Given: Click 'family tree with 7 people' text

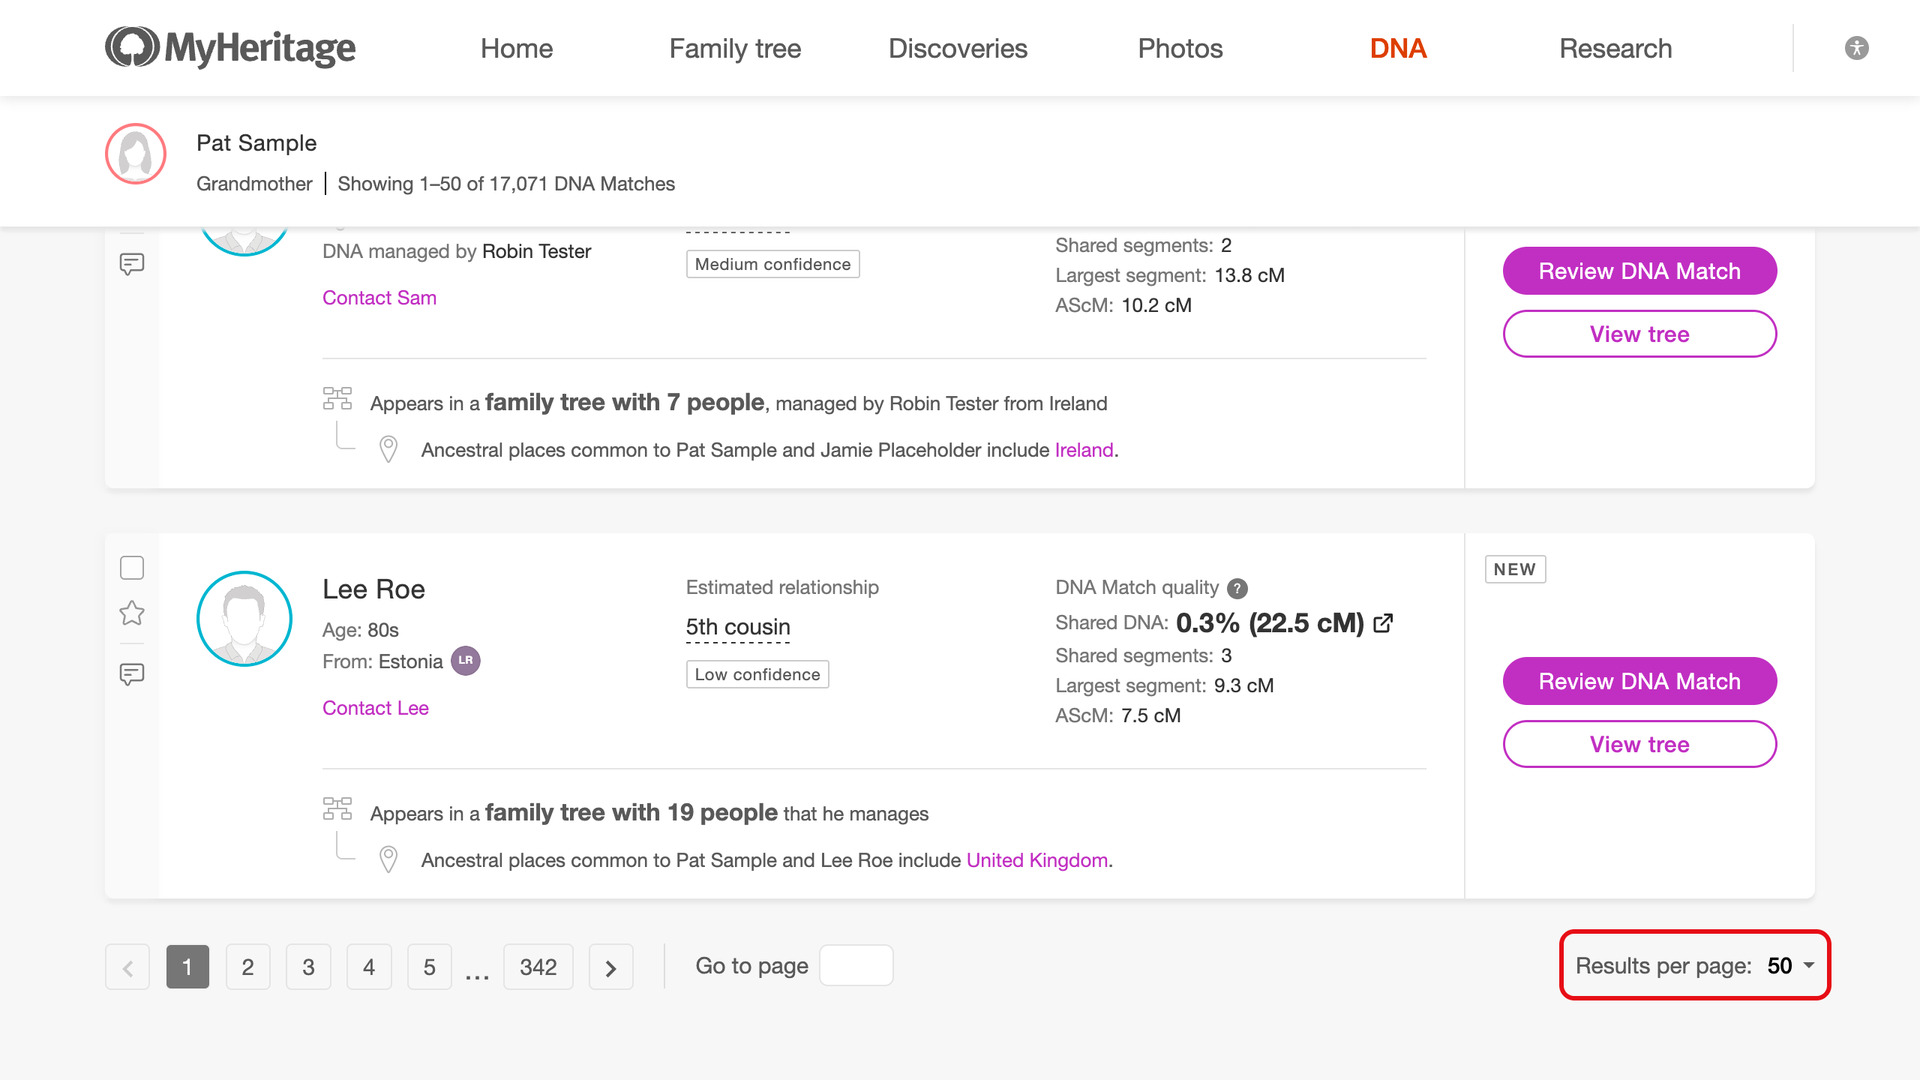Looking at the screenshot, I should coord(625,402).
